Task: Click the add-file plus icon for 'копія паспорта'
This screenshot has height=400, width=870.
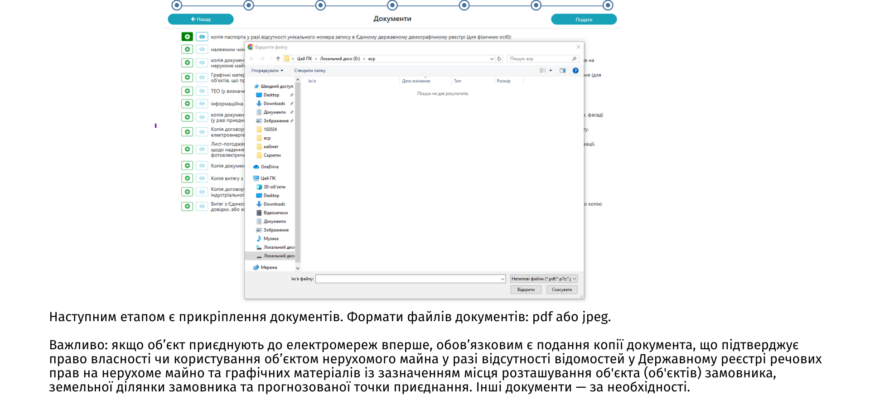Action: [188, 37]
